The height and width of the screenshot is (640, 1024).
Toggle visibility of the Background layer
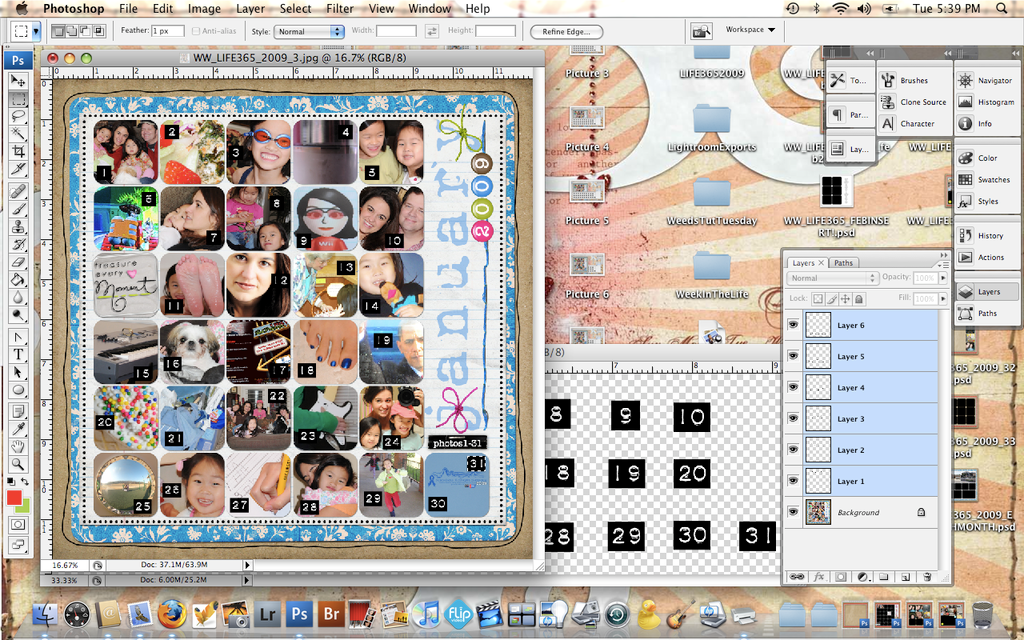[793, 512]
